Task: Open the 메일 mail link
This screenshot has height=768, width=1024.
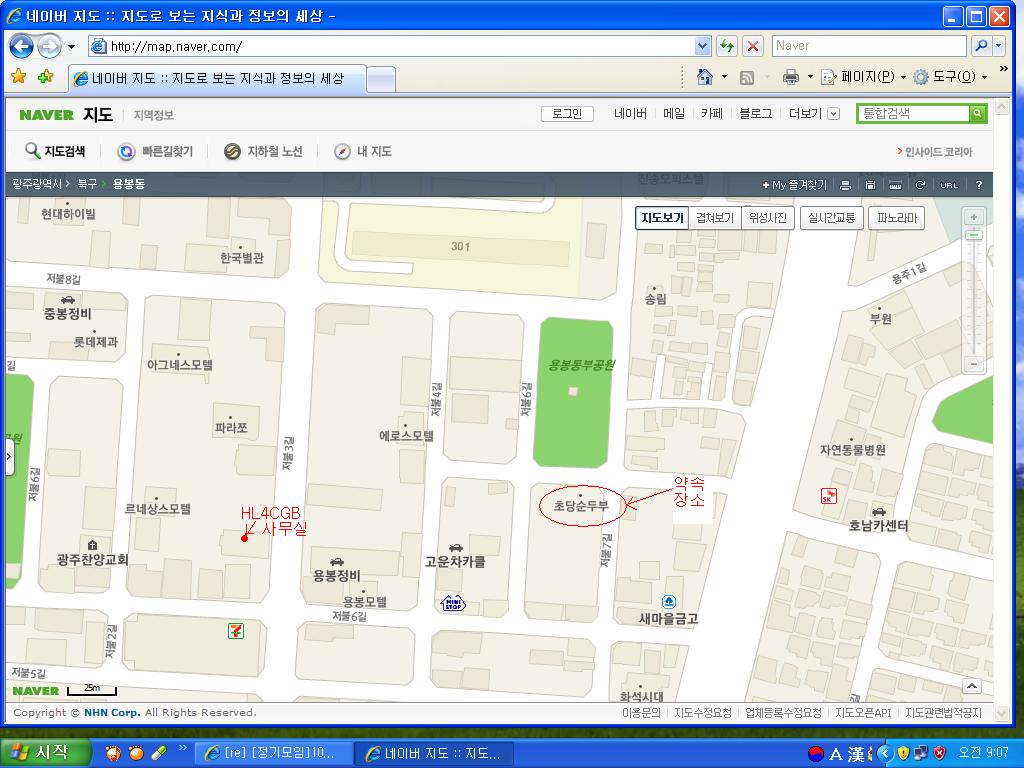Action: [x=674, y=114]
